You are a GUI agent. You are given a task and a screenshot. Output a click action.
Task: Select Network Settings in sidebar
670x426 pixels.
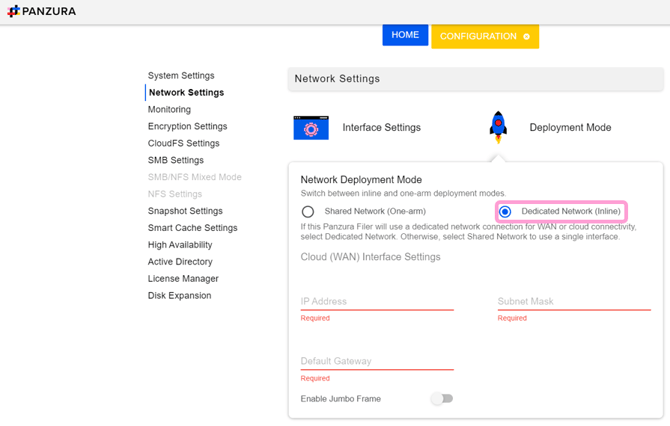coord(186,93)
